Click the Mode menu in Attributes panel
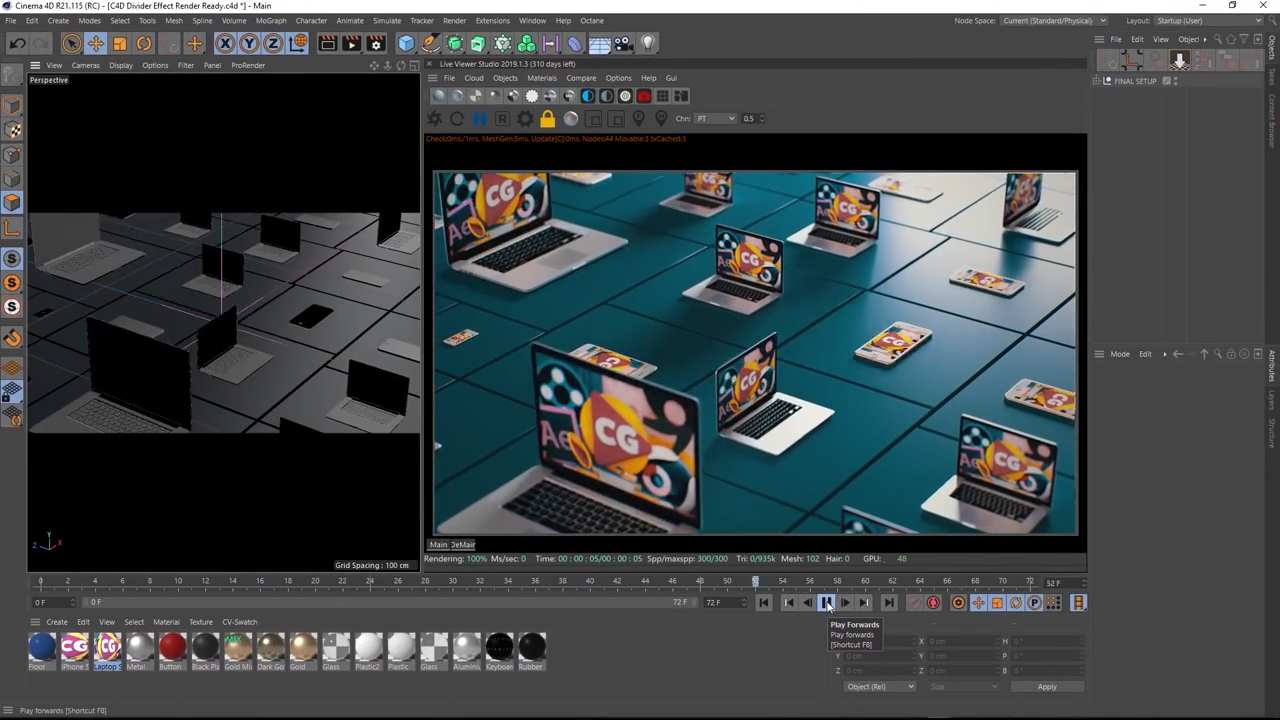1280x720 pixels. [x=1120, y=354]
